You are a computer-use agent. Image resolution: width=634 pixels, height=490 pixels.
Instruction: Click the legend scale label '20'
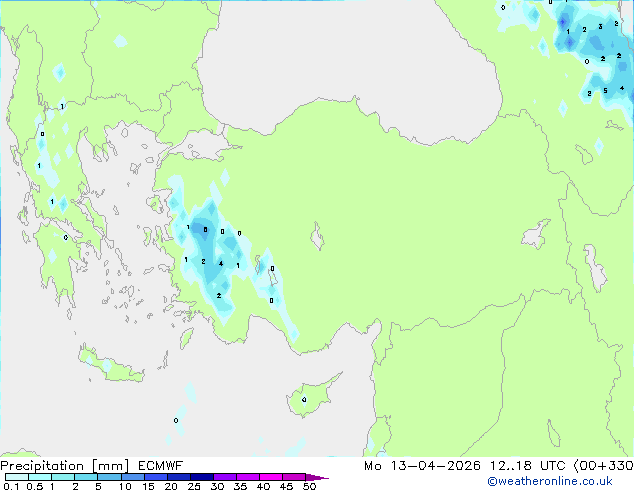click(x=171, y=486)
